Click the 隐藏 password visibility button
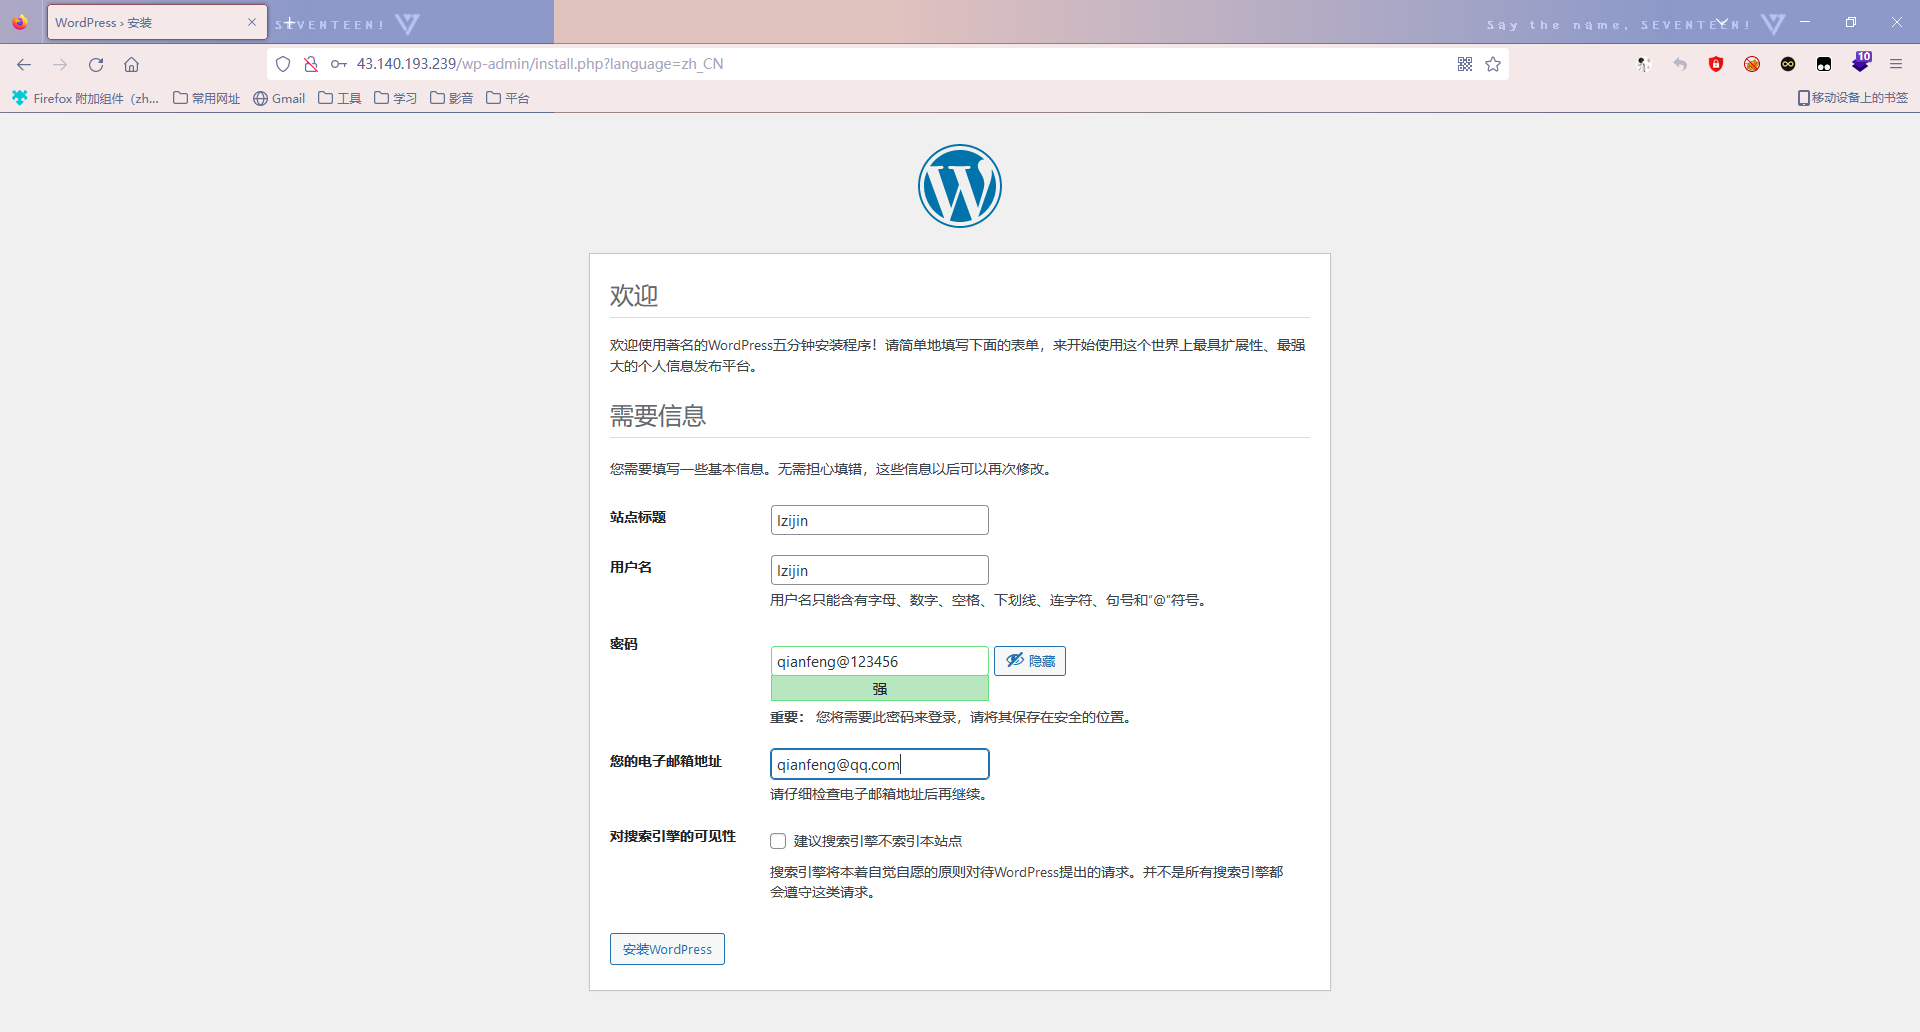1920x1032 pixels. click(x=1030, y=661)
